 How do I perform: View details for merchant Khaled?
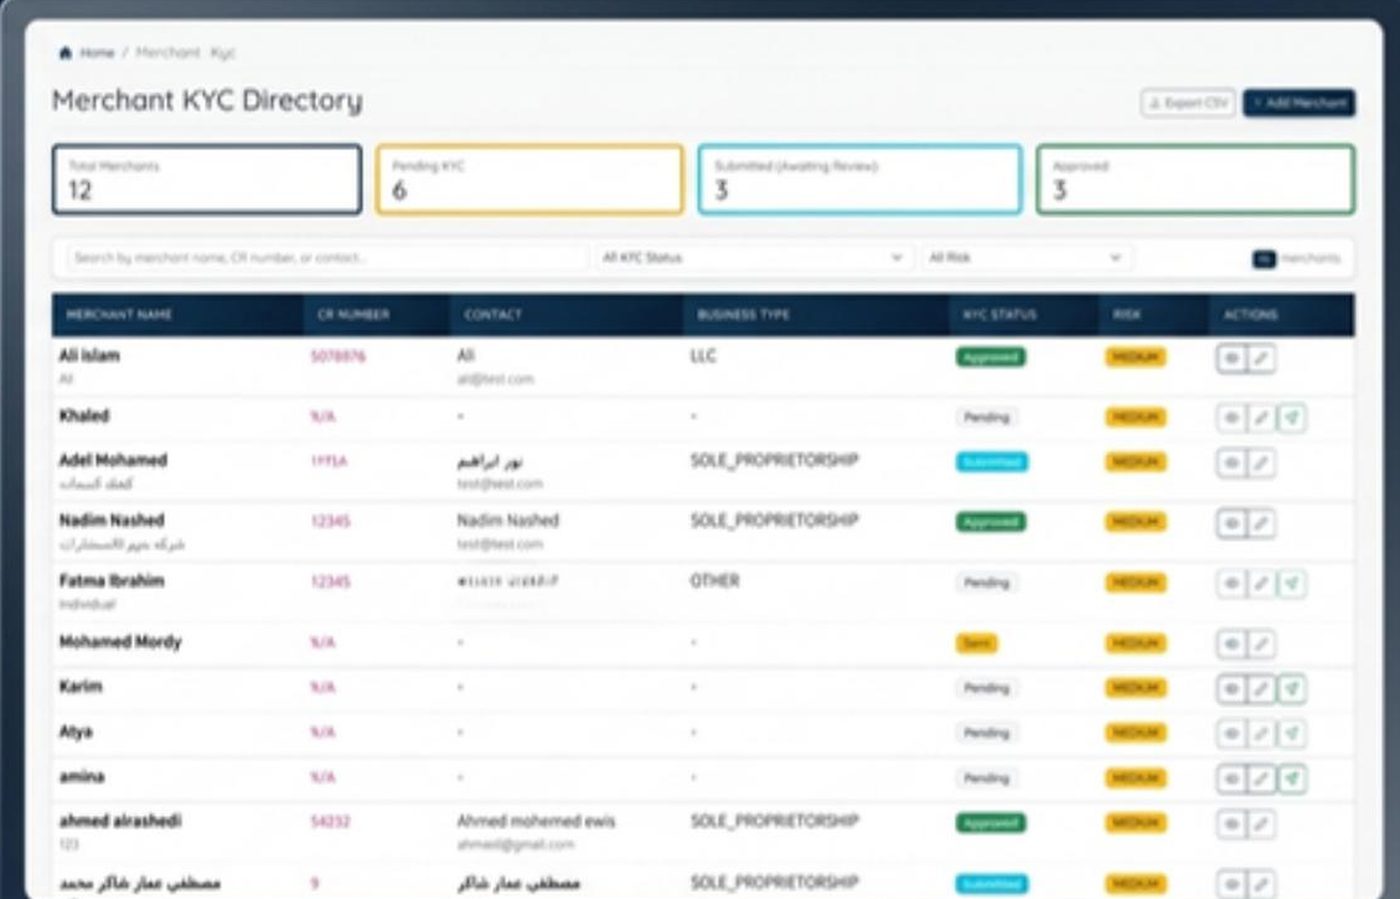[x=1231, y=418]
